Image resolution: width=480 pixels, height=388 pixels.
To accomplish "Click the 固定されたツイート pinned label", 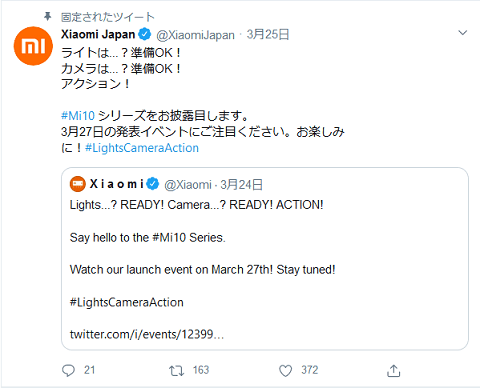I will (x=108, y=17).
